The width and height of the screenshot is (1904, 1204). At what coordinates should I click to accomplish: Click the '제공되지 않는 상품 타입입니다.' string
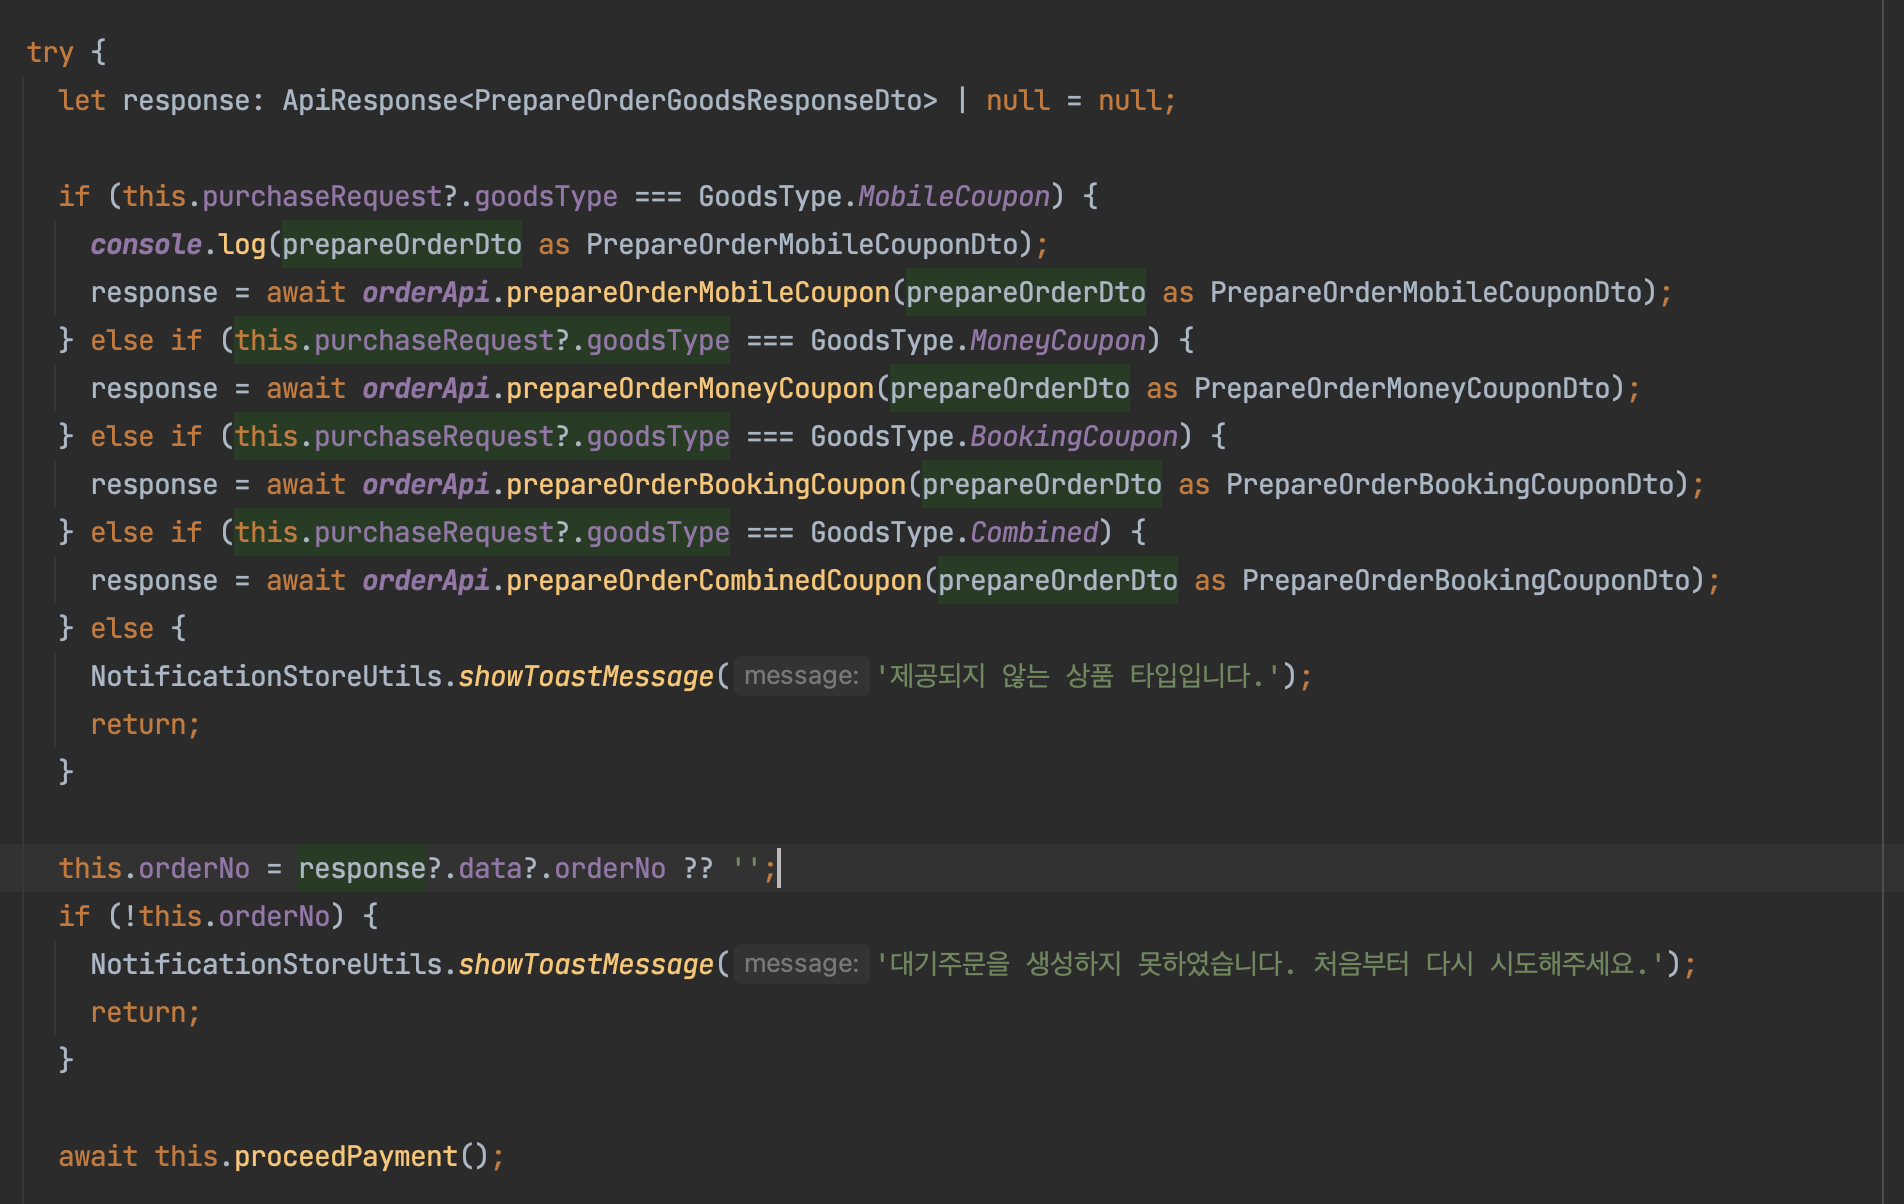1078,676
